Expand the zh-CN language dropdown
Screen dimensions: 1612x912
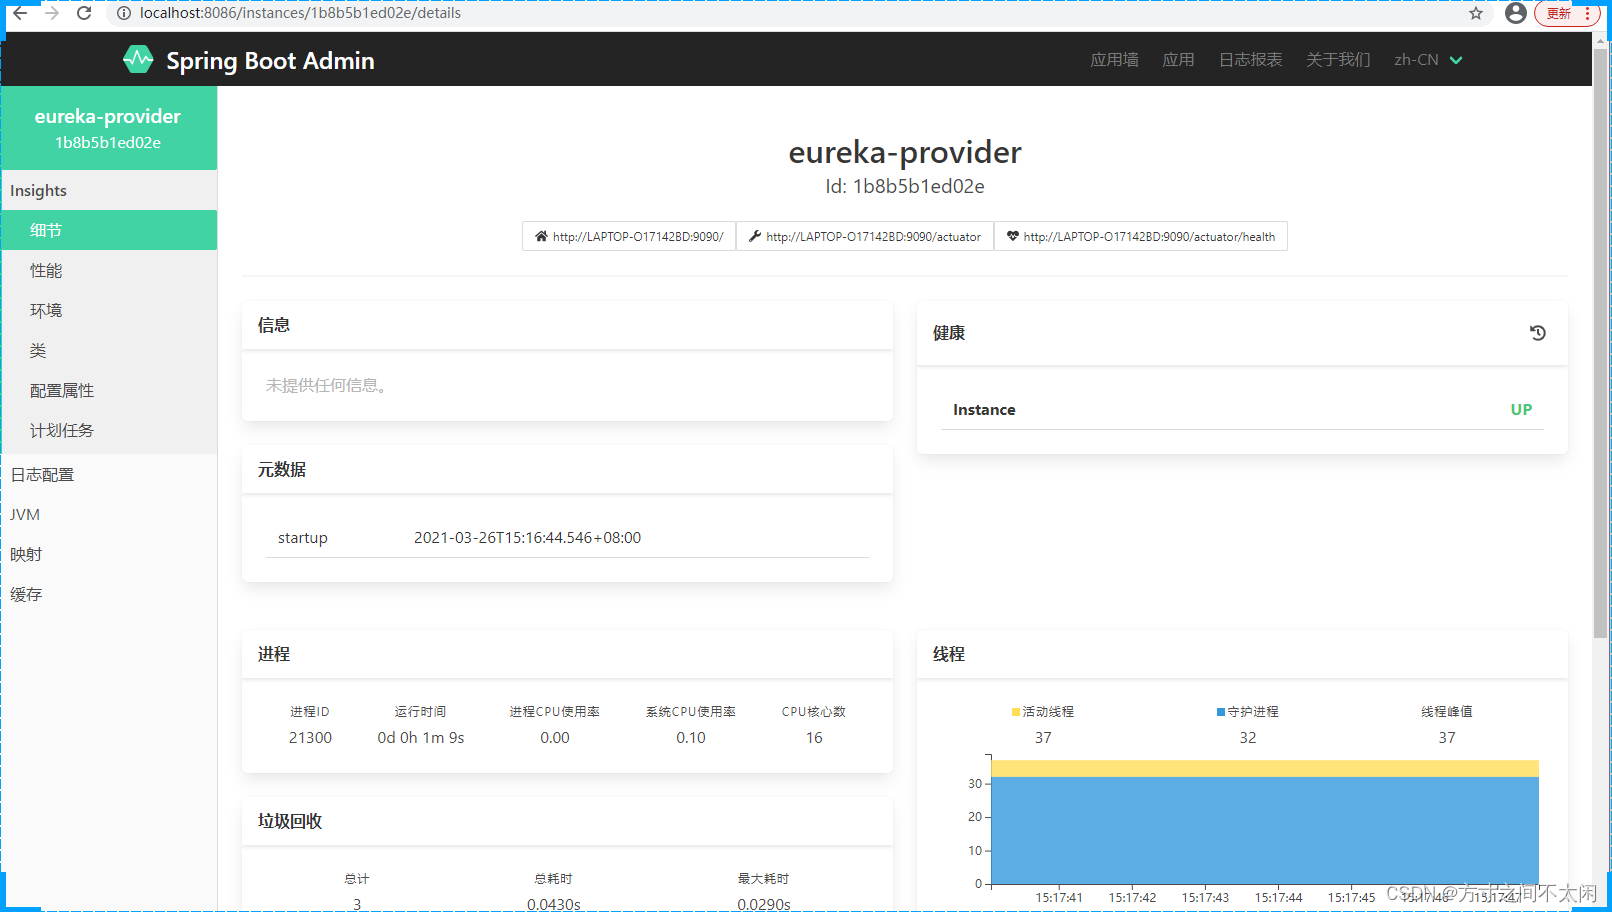click(x=1428, y=60)
